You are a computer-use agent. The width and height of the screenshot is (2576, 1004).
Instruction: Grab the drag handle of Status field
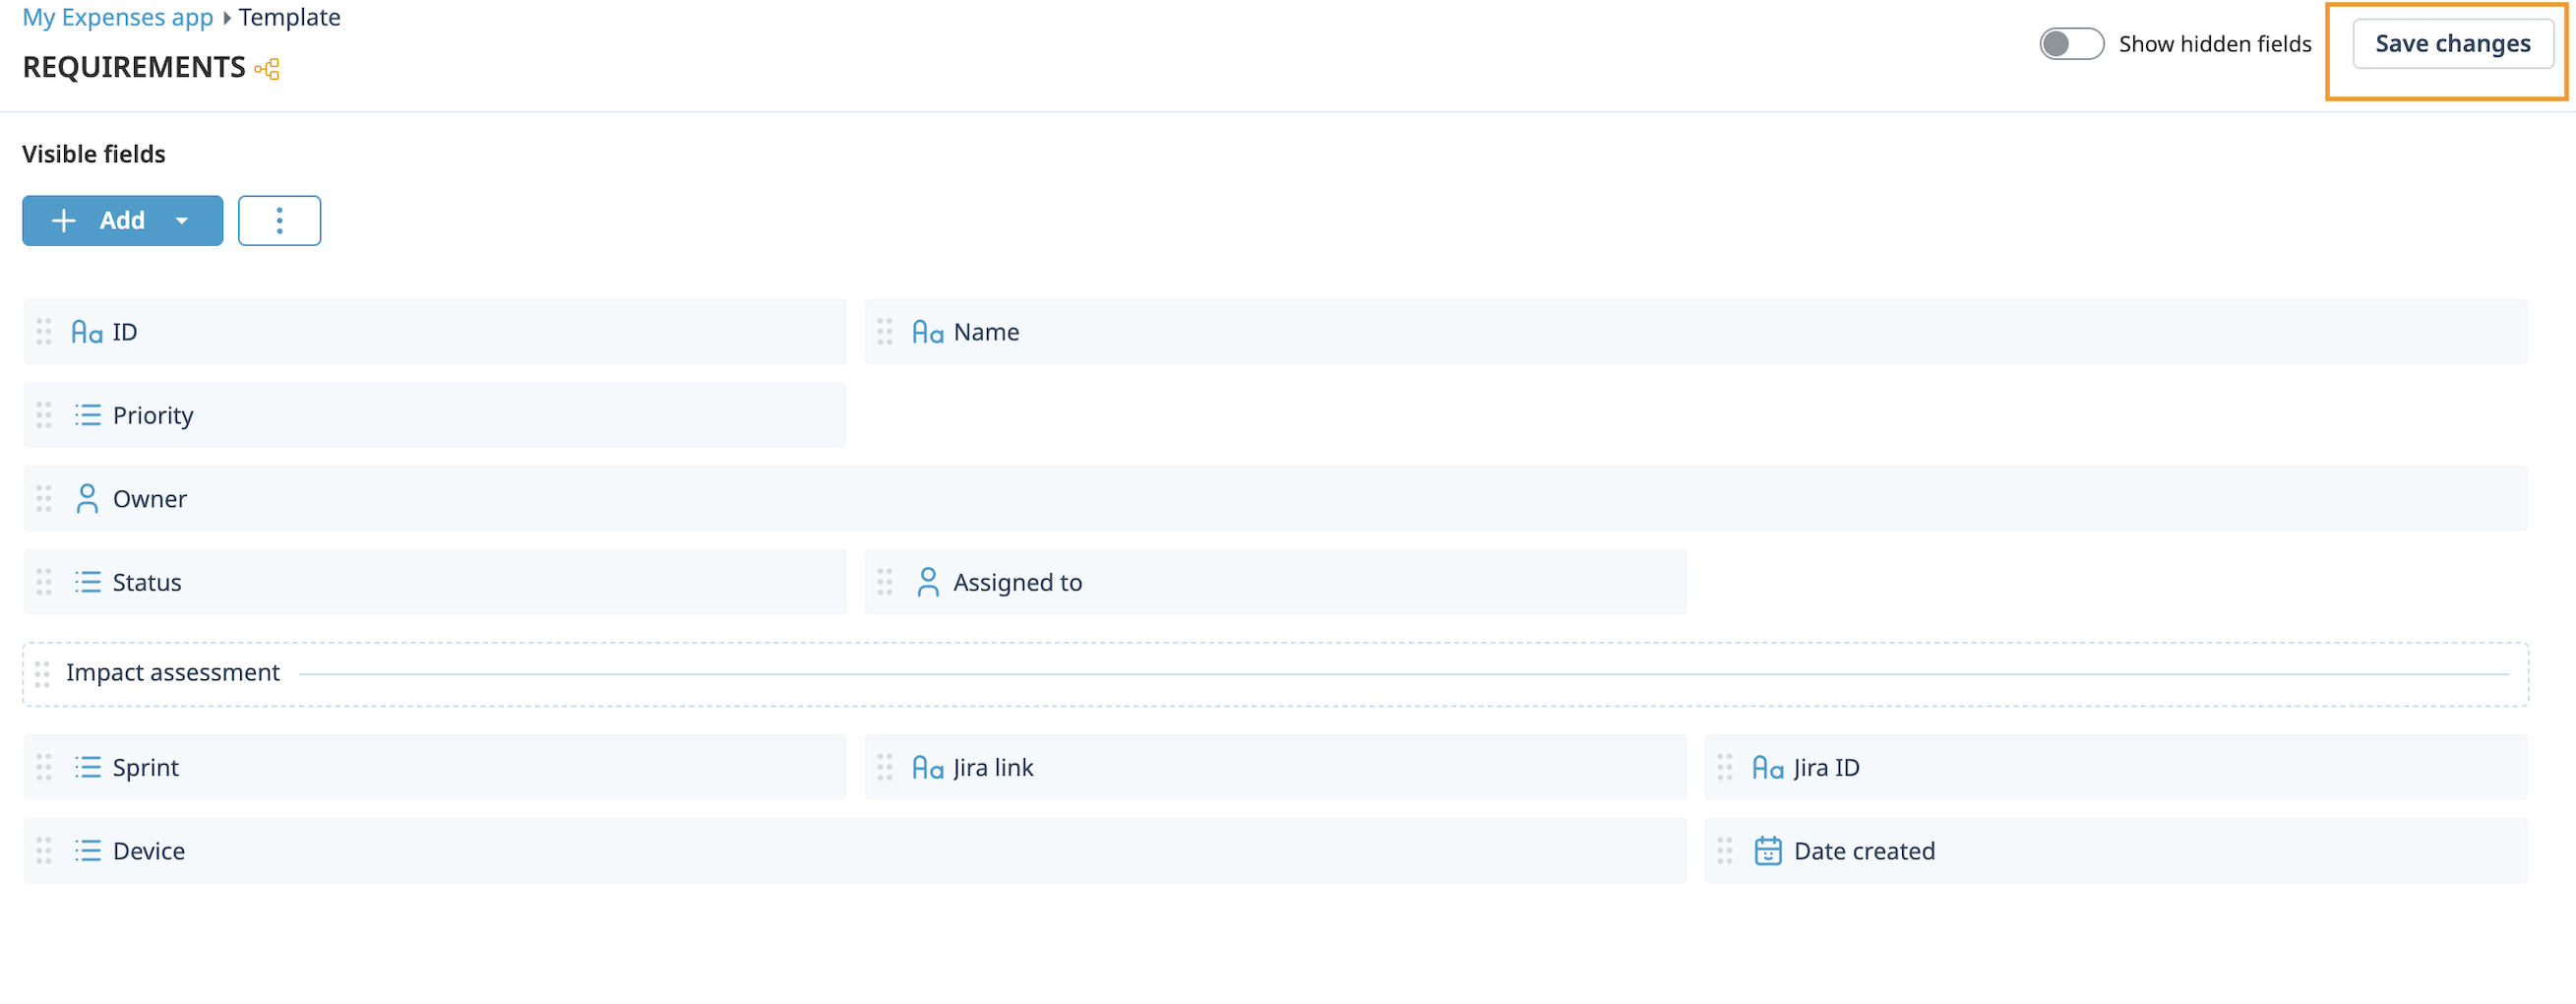click(x=44, y=582)
